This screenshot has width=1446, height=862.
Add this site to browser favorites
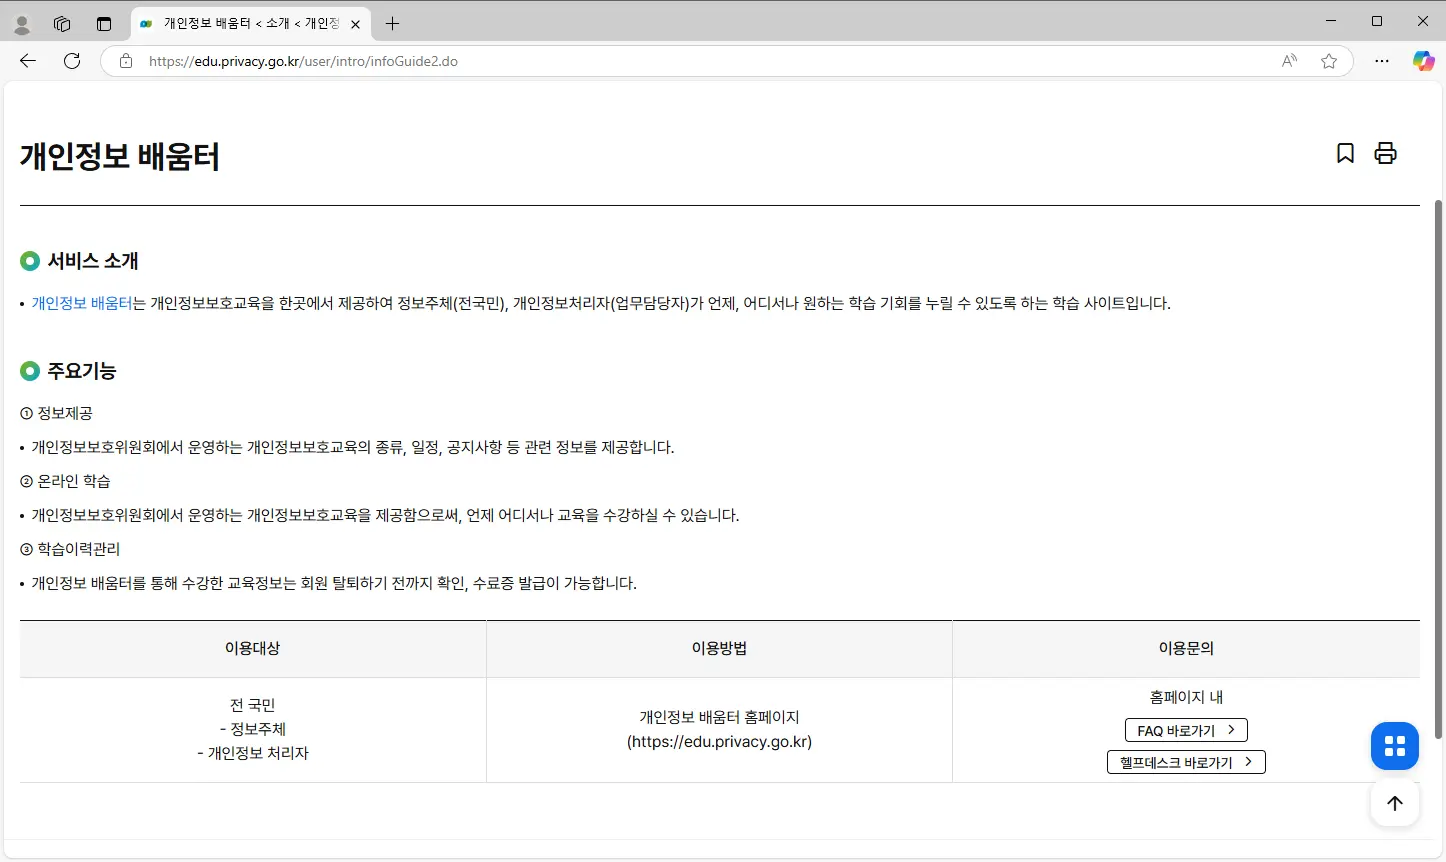pyautogui.click(x=1329, y=60)
